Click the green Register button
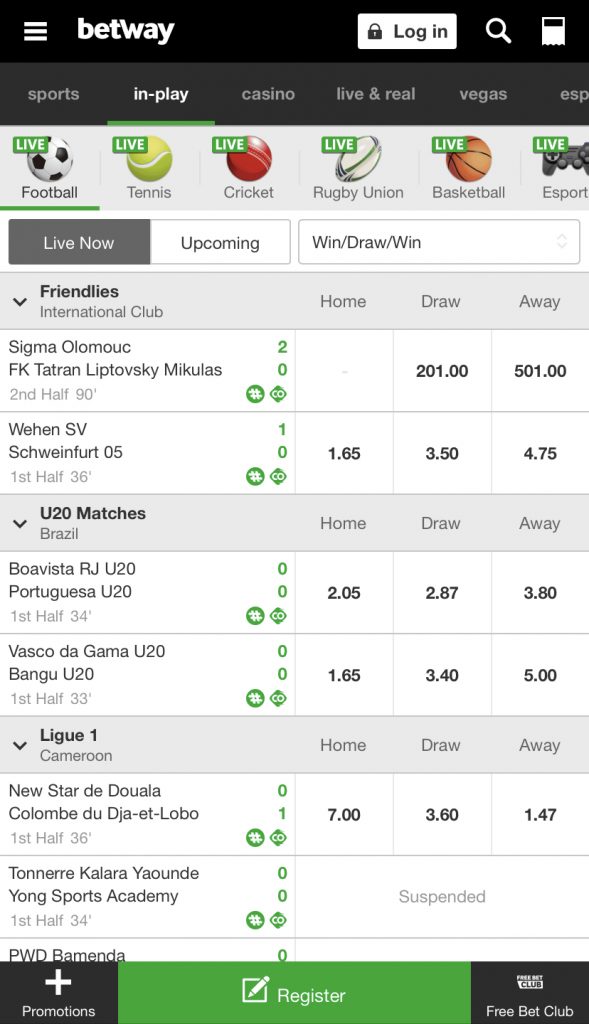Viewport: 589px width, 1024px height. pos(294,993)
